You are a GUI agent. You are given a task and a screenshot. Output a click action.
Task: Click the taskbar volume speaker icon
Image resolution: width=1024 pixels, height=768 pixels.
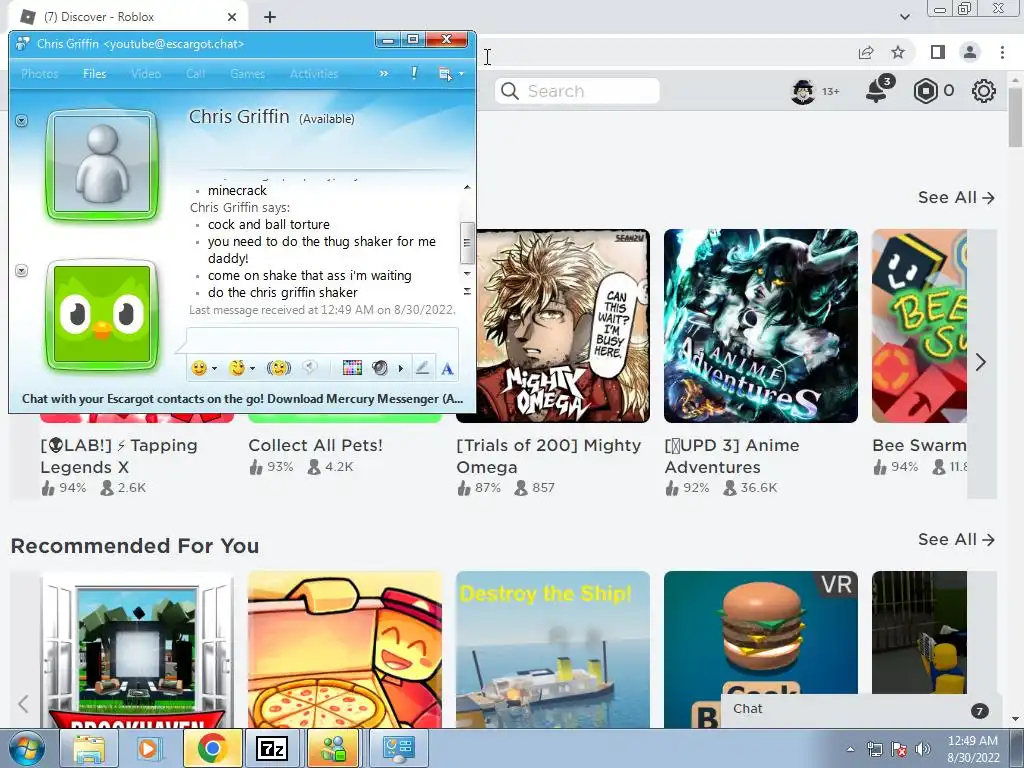pyautogui.click(x=923, y=749)
